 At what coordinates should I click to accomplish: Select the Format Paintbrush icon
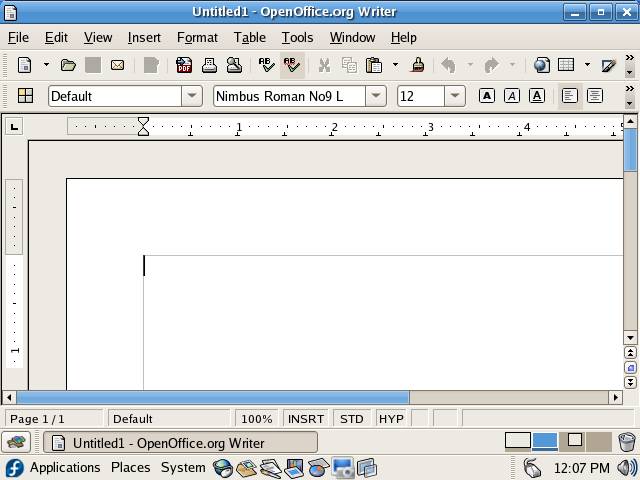[x=418, y=65]
